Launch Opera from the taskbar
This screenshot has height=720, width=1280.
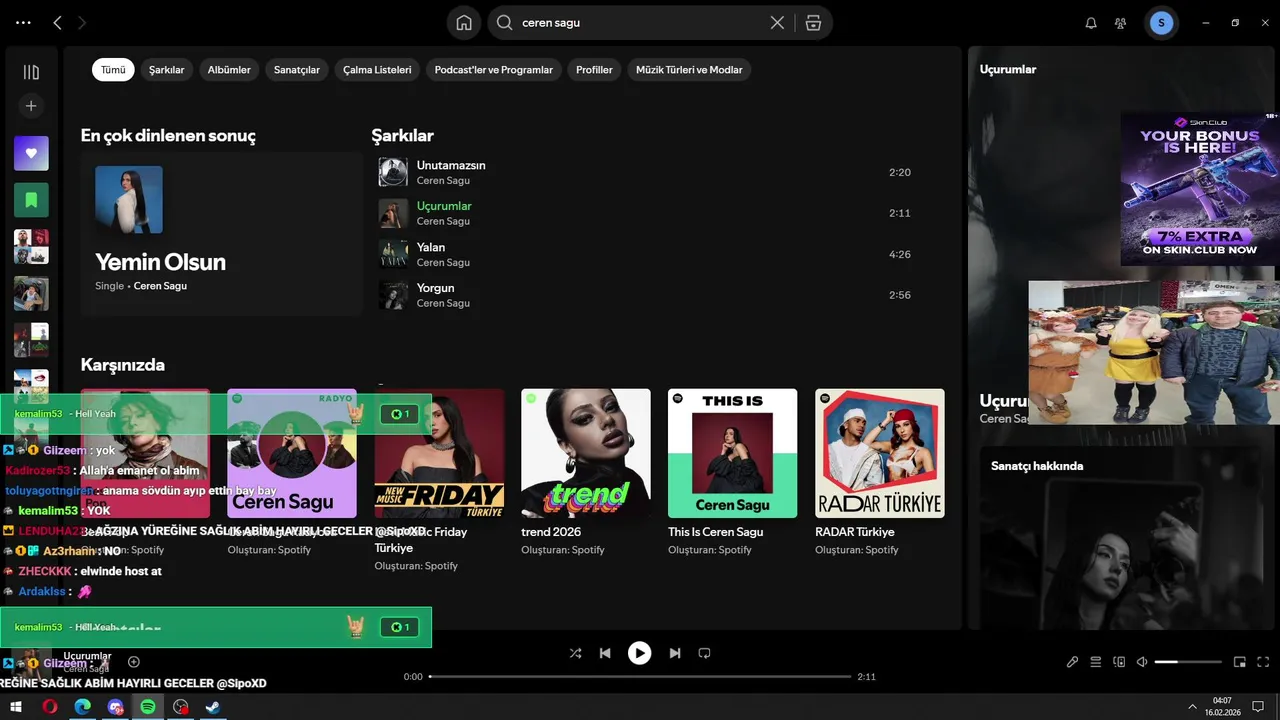pos(50,707)
